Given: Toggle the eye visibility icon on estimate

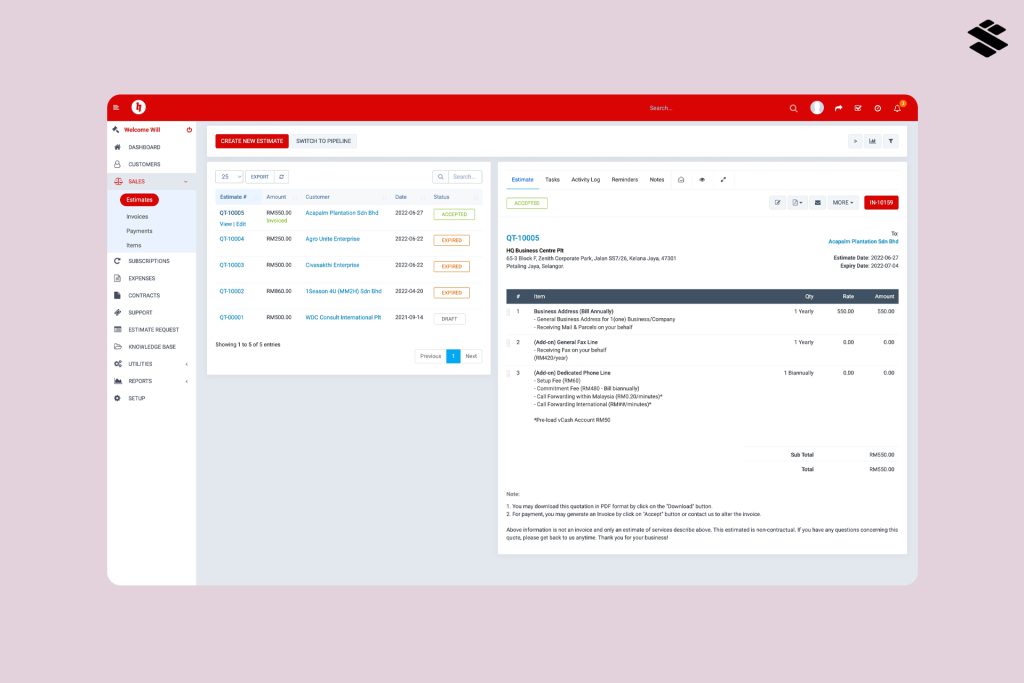Looking at the screenshot, I should [702, 180].
